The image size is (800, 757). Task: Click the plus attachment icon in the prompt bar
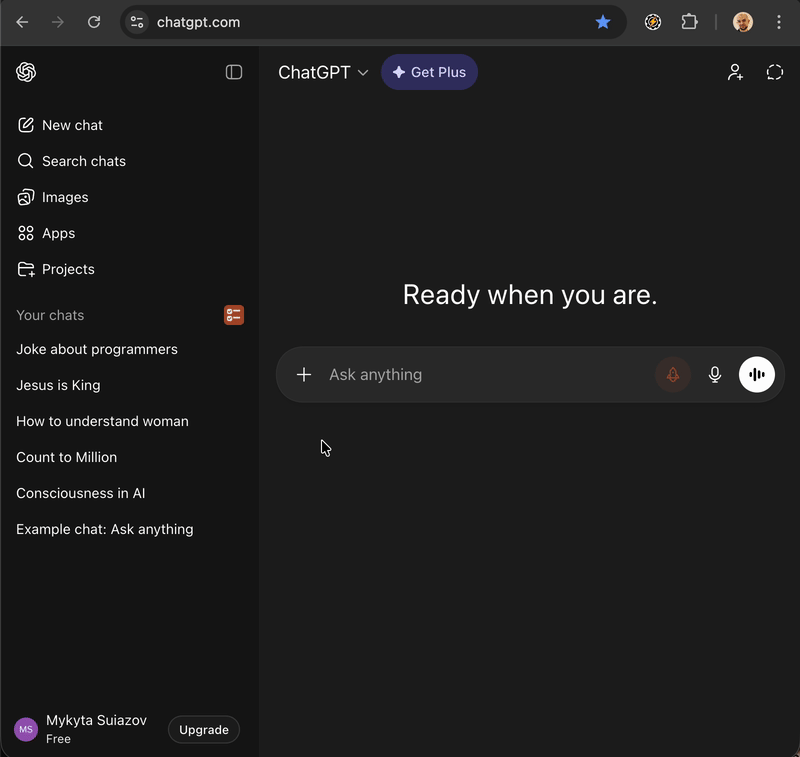304,374
